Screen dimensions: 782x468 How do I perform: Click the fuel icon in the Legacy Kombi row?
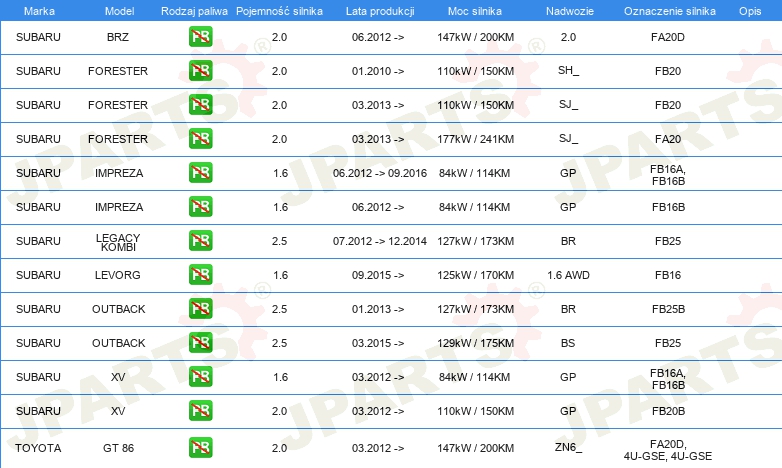[x=200, y=240]
